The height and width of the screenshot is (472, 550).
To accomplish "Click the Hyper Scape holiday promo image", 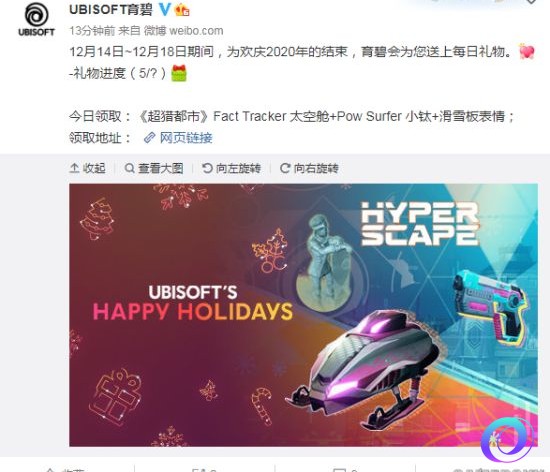I will click(x=303, y=315).
